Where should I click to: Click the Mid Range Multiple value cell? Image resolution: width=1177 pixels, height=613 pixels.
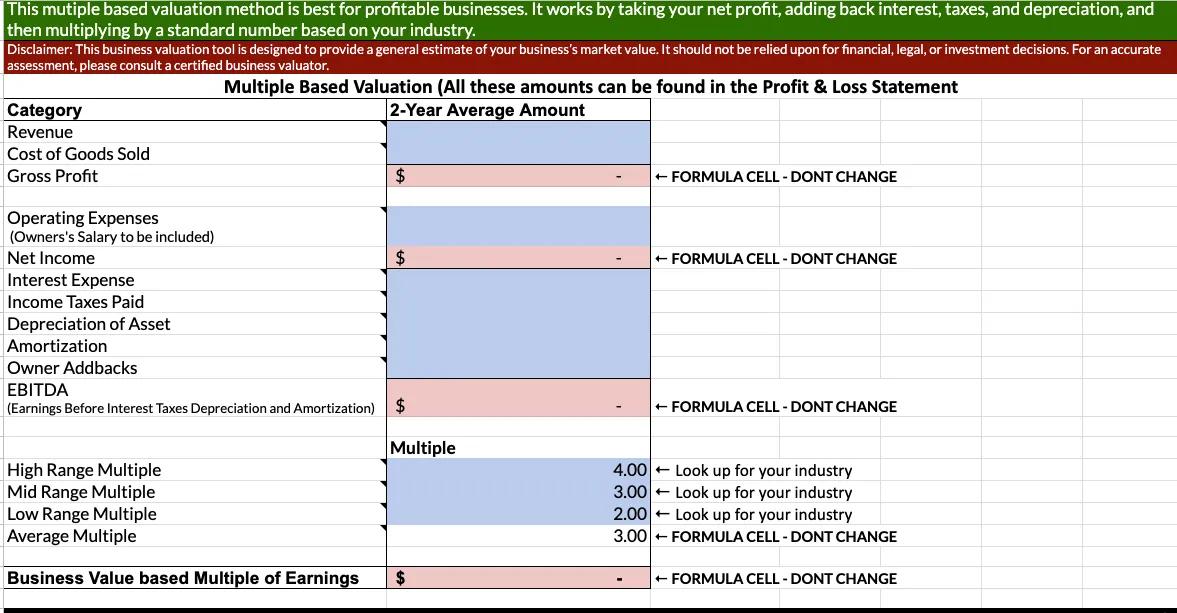coord(518,492)
